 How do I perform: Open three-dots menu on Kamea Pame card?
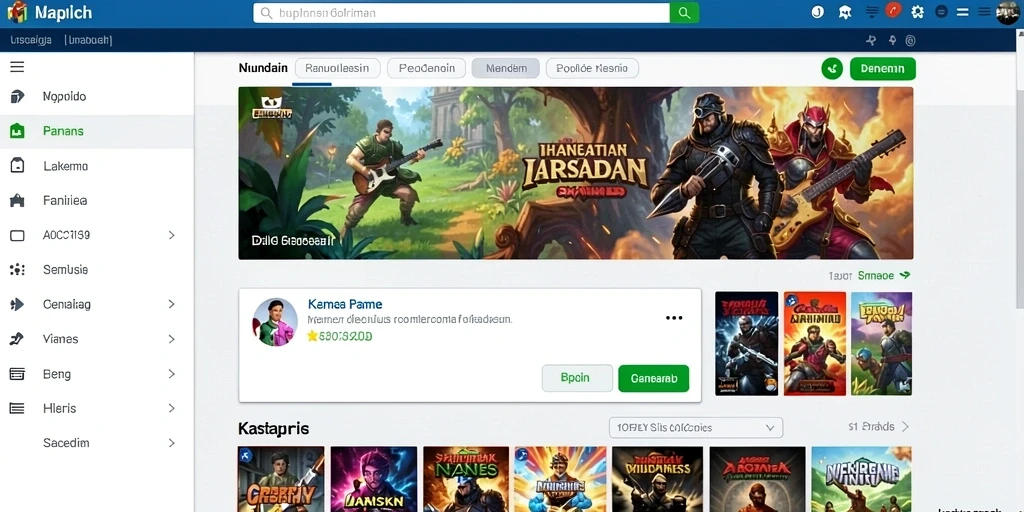pos(673,318)
